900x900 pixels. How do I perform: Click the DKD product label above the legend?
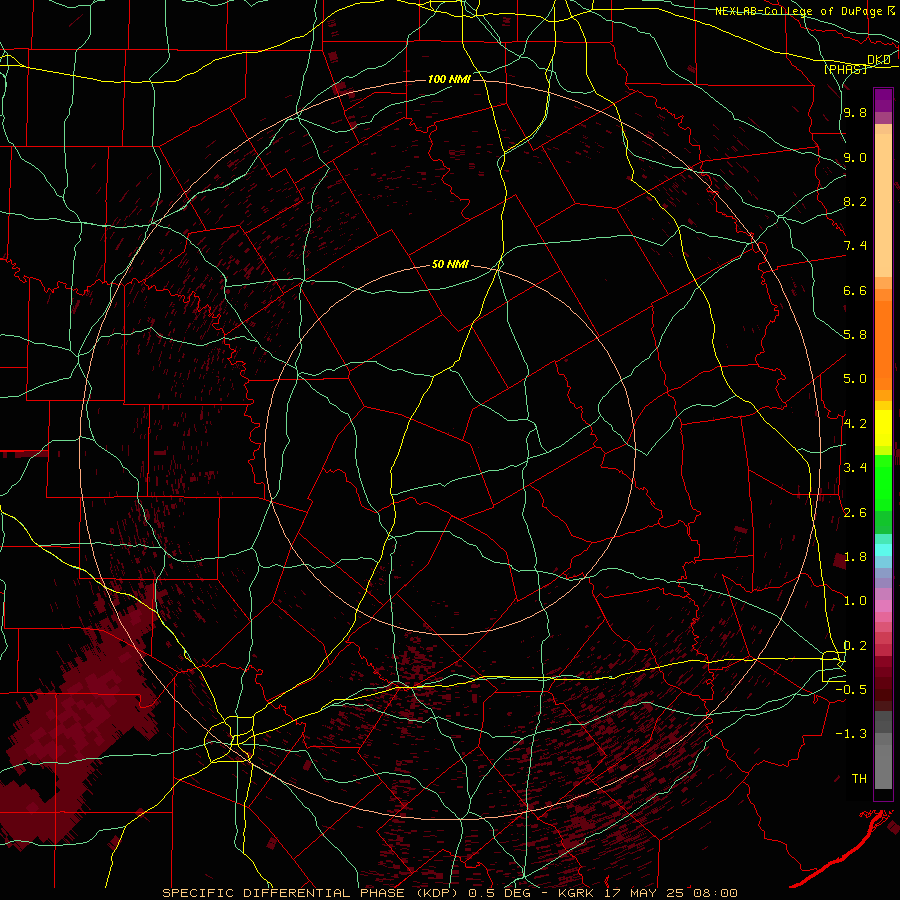pyautogui.click(x=878, y=60)
